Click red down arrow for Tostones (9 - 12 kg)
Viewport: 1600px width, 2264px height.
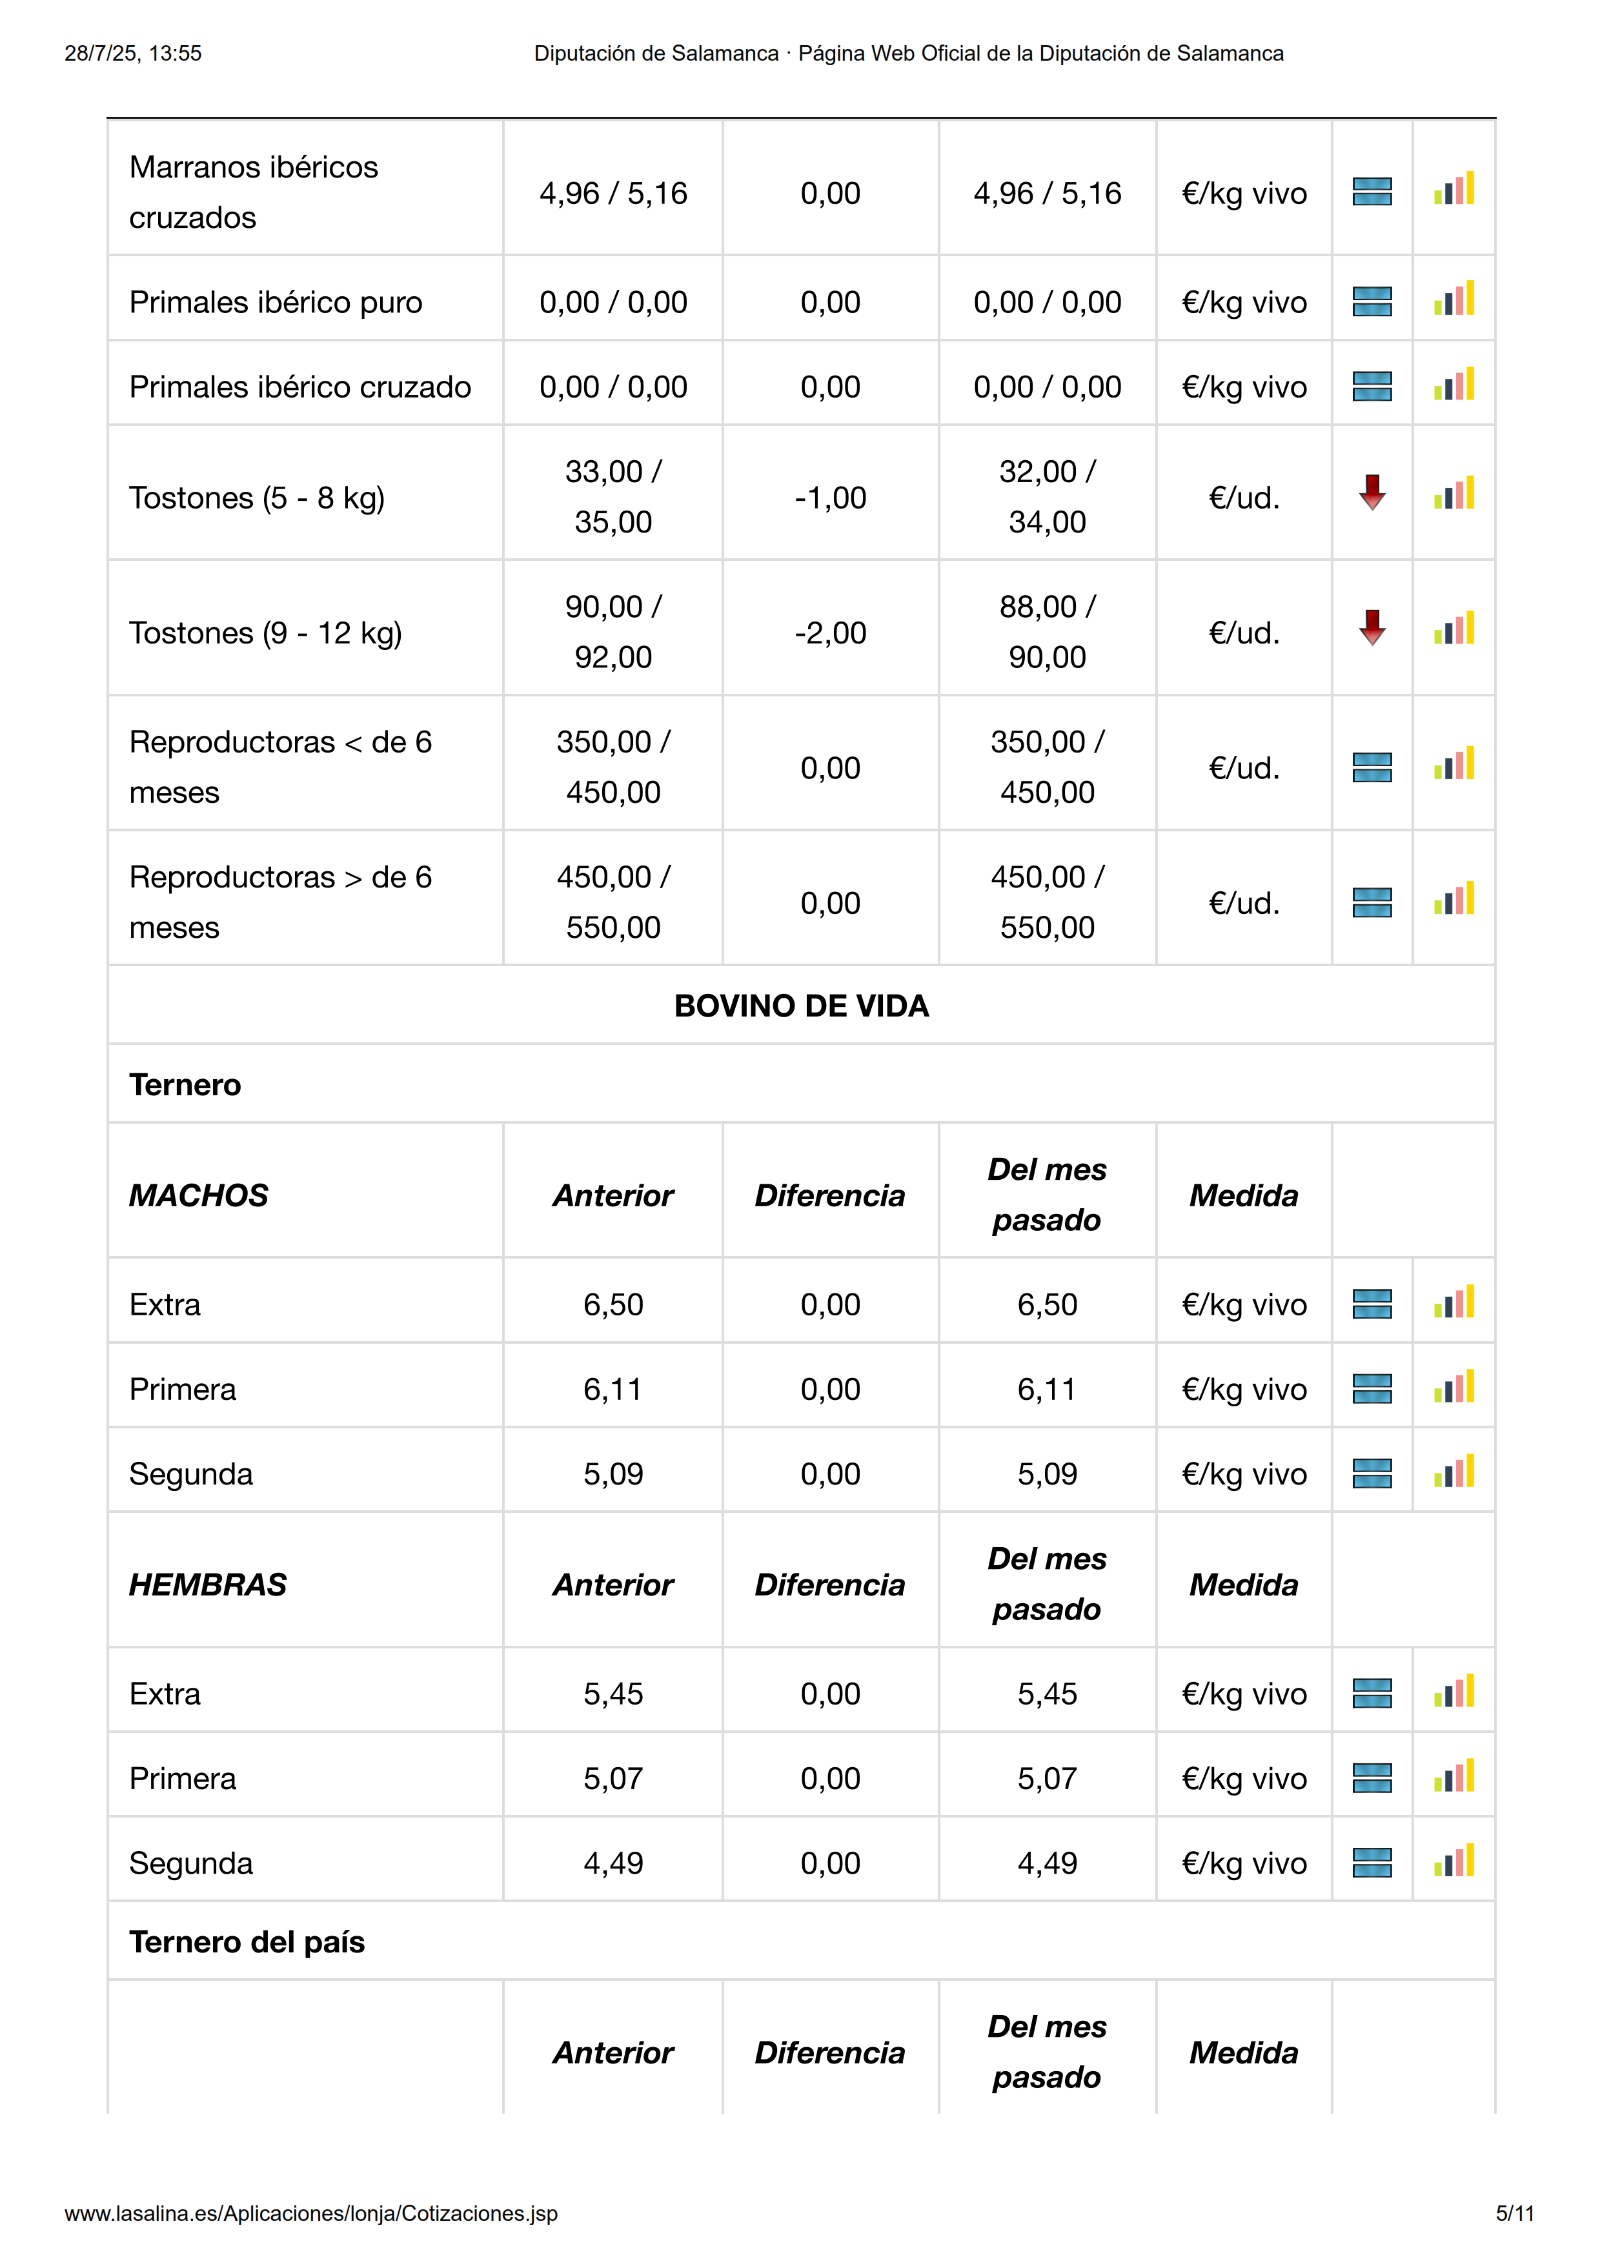[1372, 628]
